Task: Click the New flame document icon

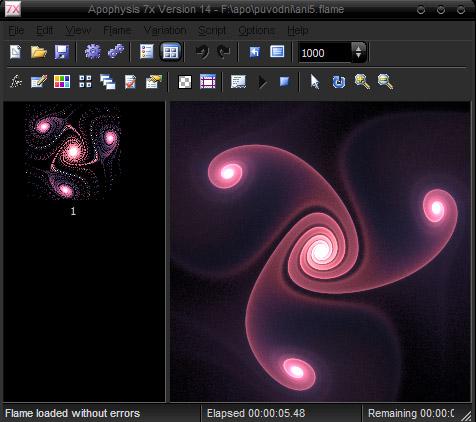Action: coord(15,52)
